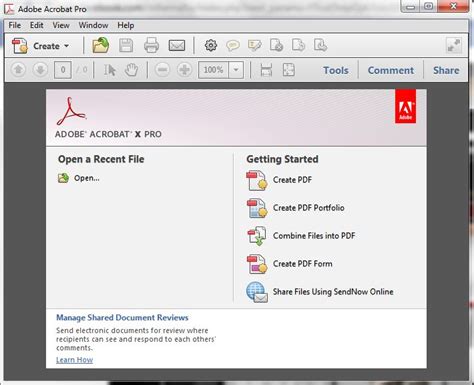
Task: Add a sticky note comment icon
Action: tap(233, 45)
